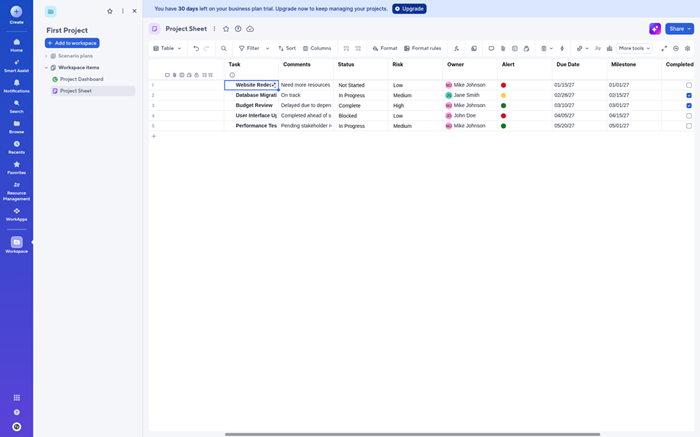Uncheck Completed for Database Migration row
Image resolution: width=700 pixels, height=437 pixels.
click(689, 95)
